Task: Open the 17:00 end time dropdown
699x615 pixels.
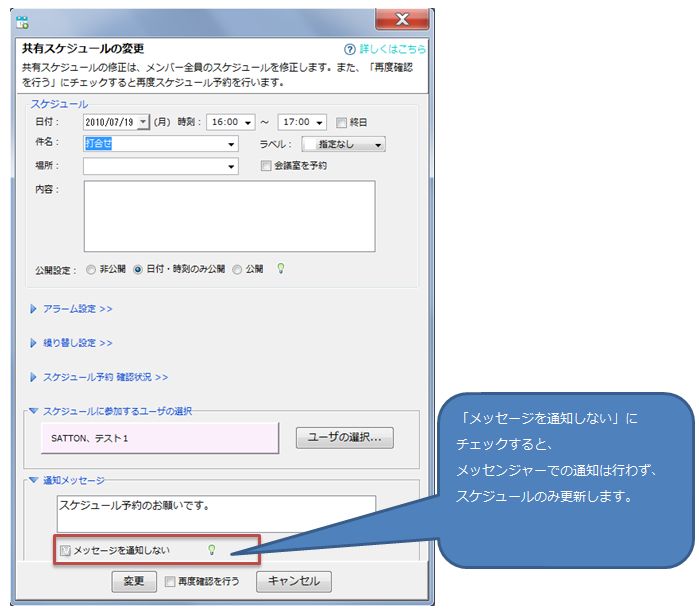Action: [319, 122]
